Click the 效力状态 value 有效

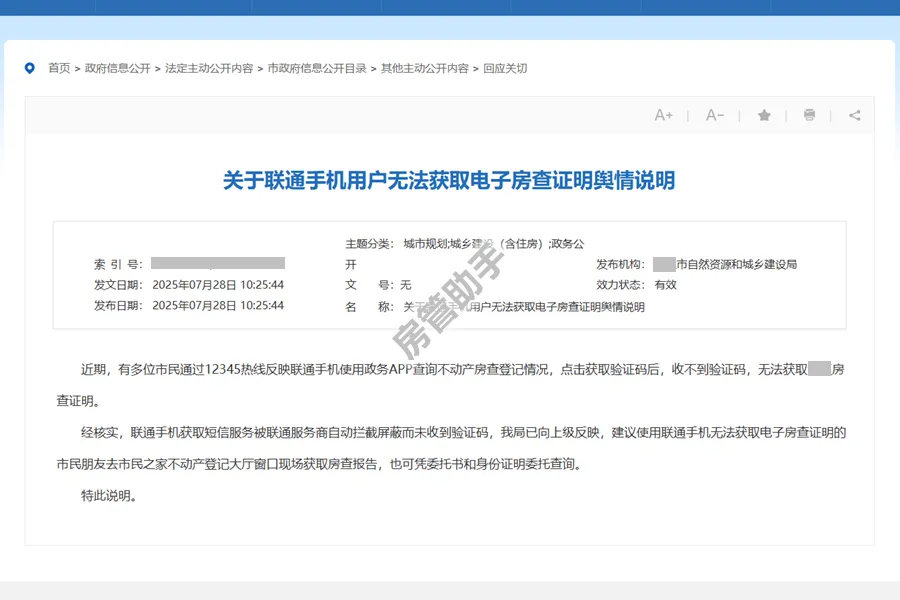[x=666, y=285]
